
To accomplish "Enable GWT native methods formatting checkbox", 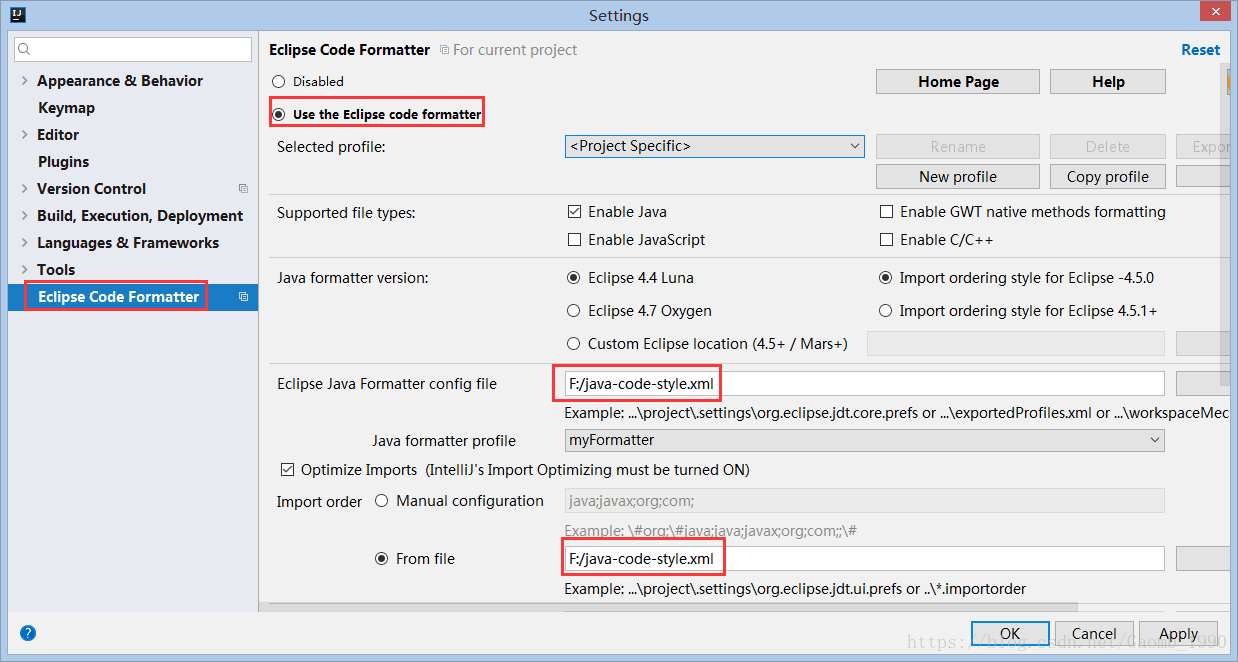I will tap(886, 212).
